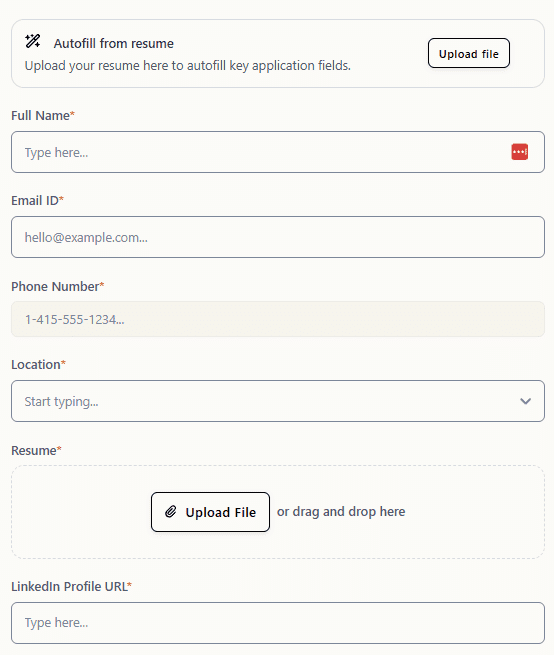Click the magic wand autofill icon

pos(33,41)
